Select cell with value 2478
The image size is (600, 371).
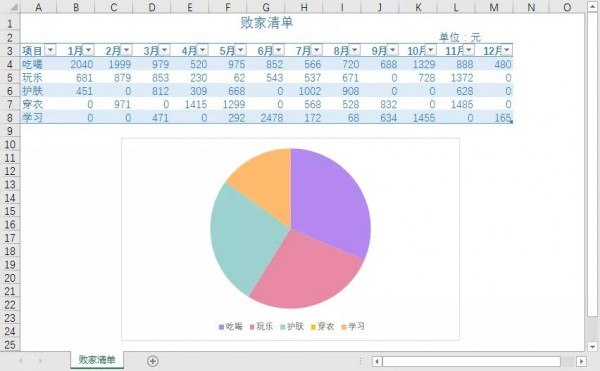(x=266, y=117)
